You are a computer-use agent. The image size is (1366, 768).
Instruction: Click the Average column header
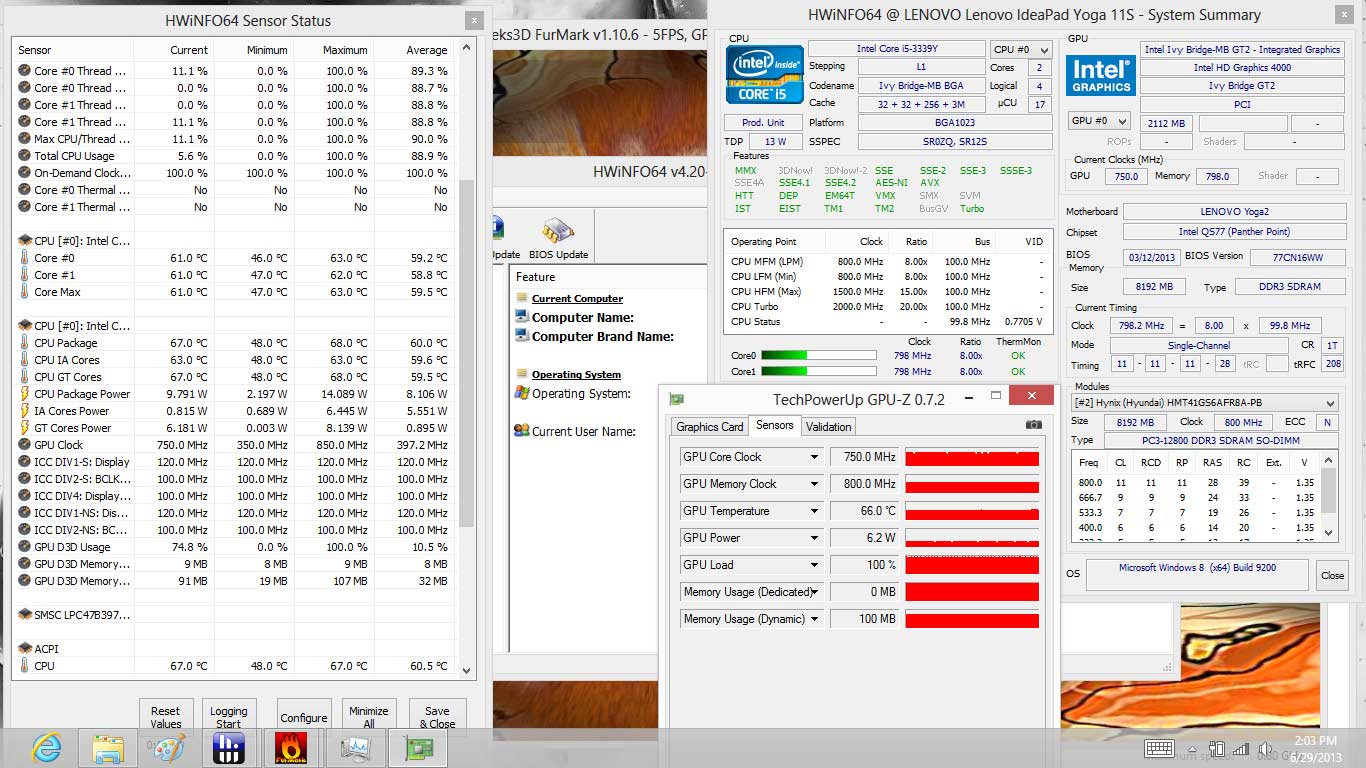pyautogui.click(x=414, y=50)
